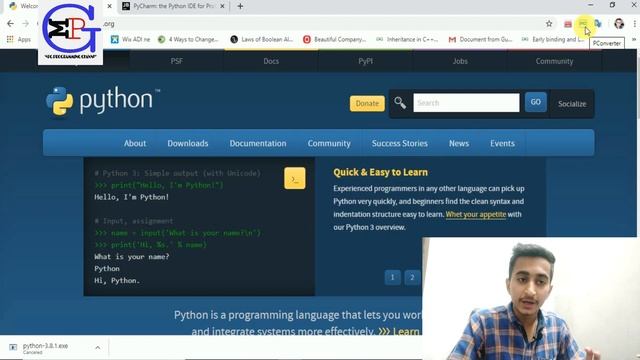
Task: Close the Welcome to Python tab
Action: [x=109, y=6]
